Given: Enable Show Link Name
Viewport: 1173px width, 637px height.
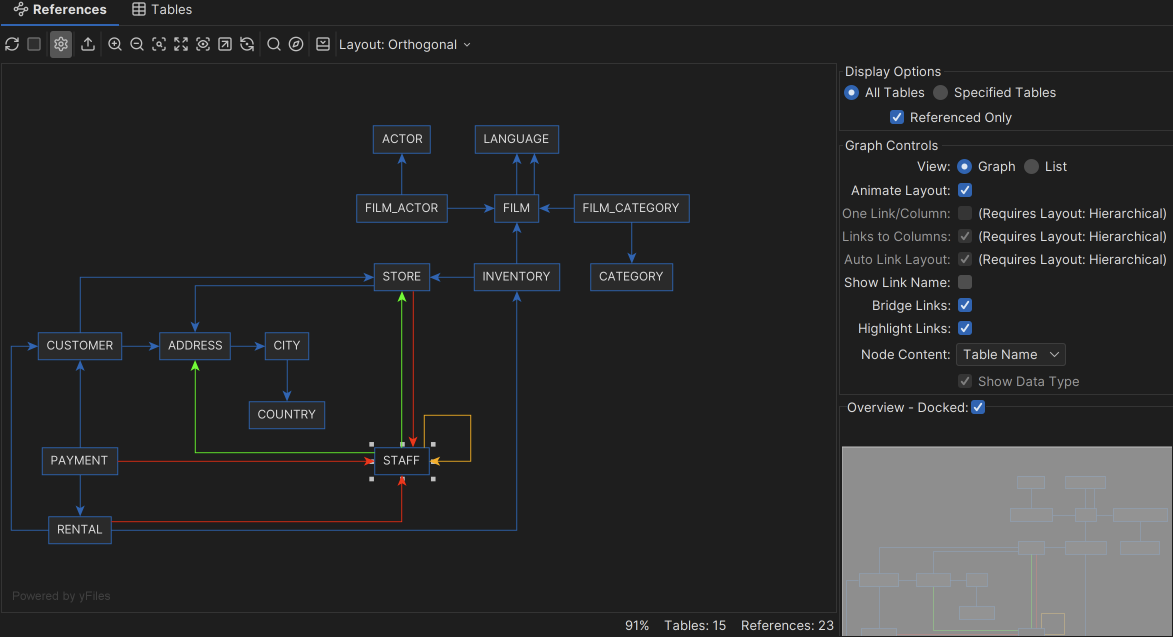Looking at the screenshot, I should (x=964, y=282).
